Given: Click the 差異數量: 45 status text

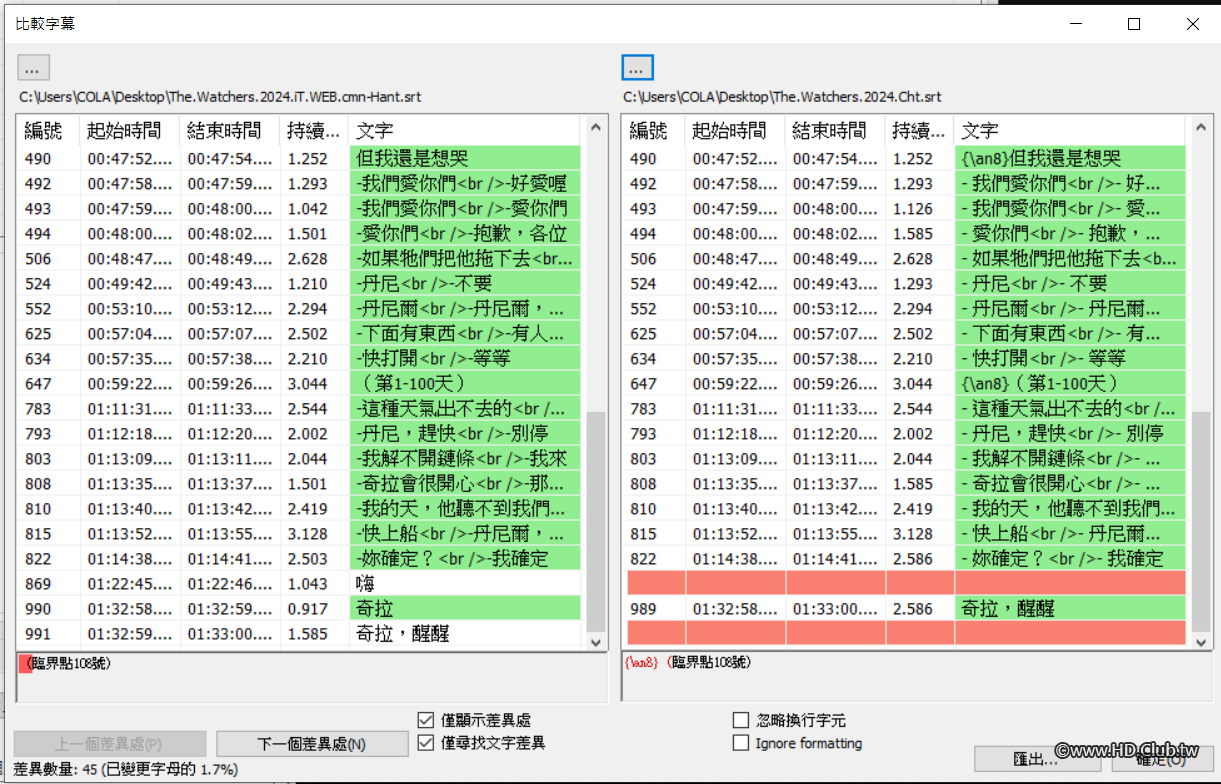Looking at the screenshot, I should [x=125, y=769].
